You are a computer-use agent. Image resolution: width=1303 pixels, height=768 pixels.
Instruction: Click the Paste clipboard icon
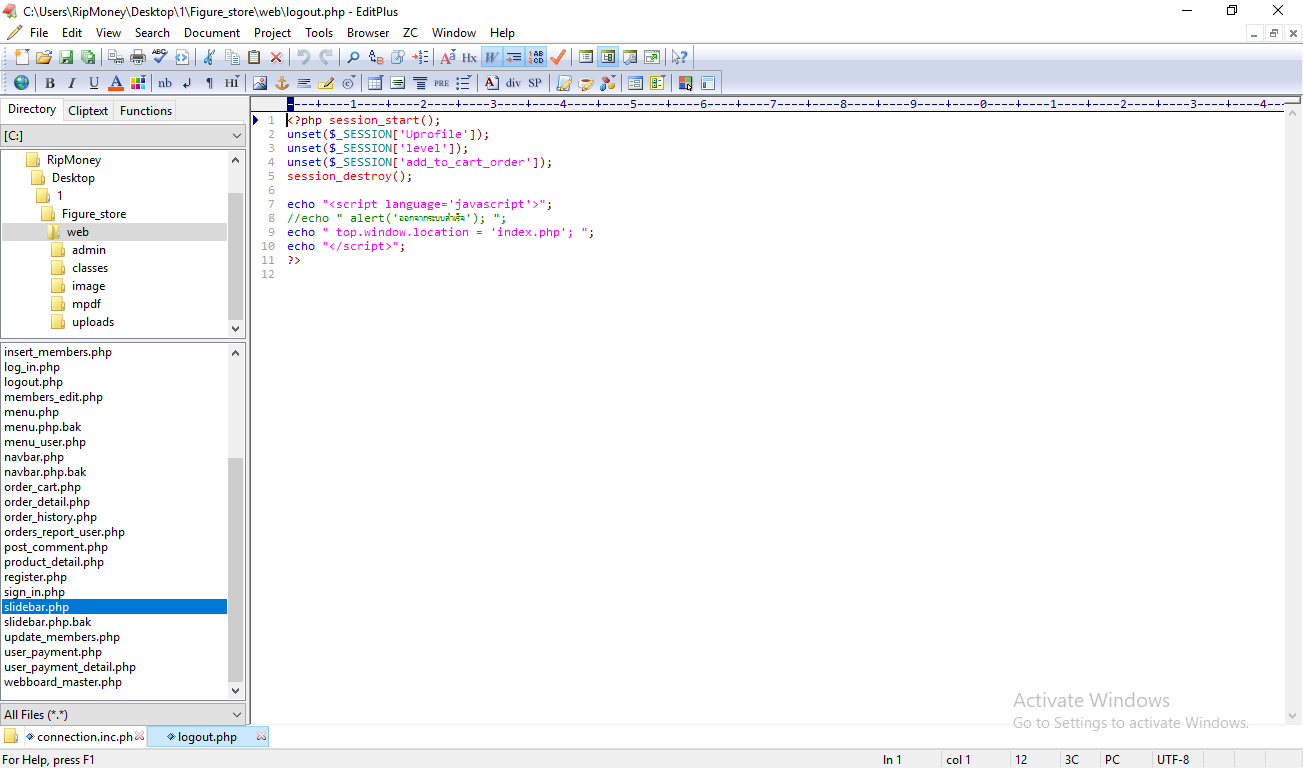tap(254, 57)
